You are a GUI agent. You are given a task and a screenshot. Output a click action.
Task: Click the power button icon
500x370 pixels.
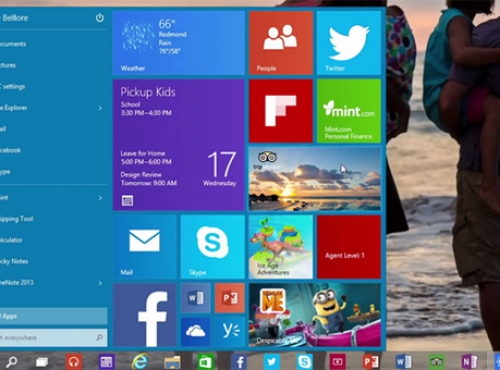(100, 18)
